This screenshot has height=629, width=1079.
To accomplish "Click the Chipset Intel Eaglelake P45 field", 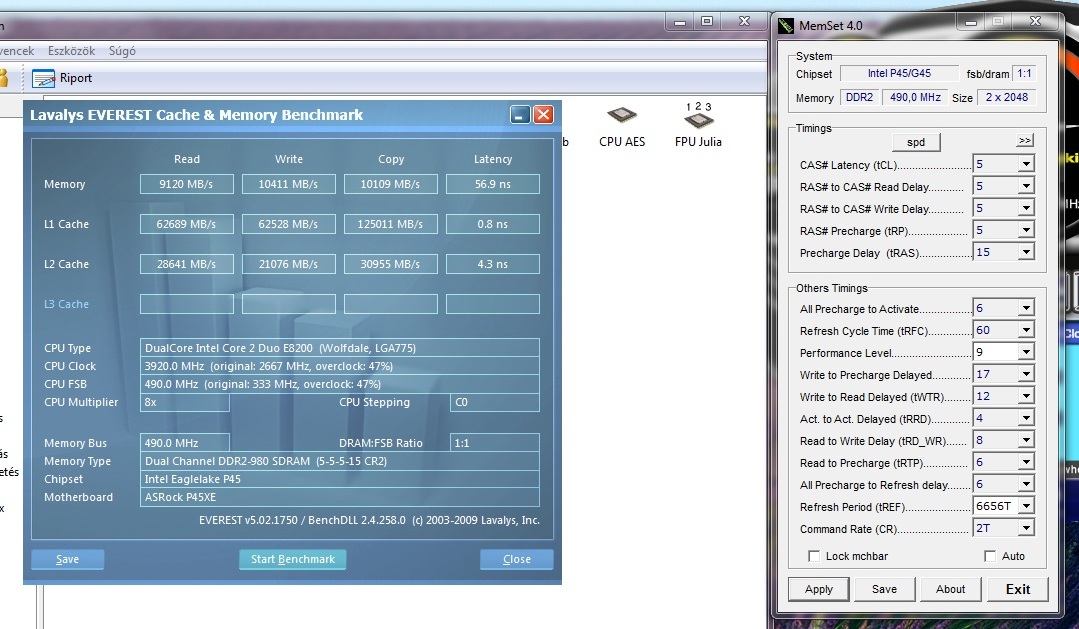I will 340,479.
